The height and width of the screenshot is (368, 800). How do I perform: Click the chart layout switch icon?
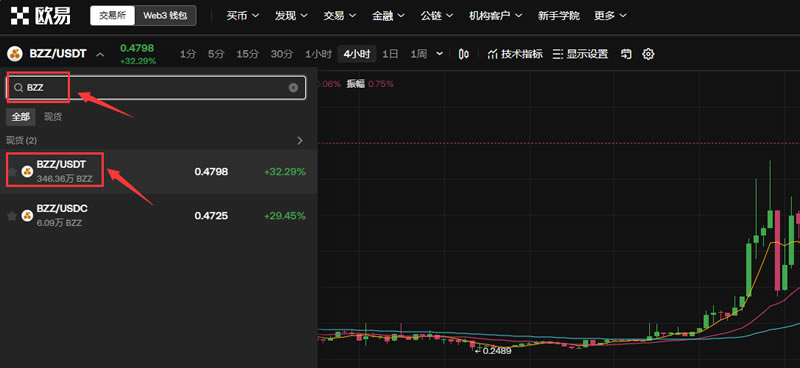click(x=627, y=54)
